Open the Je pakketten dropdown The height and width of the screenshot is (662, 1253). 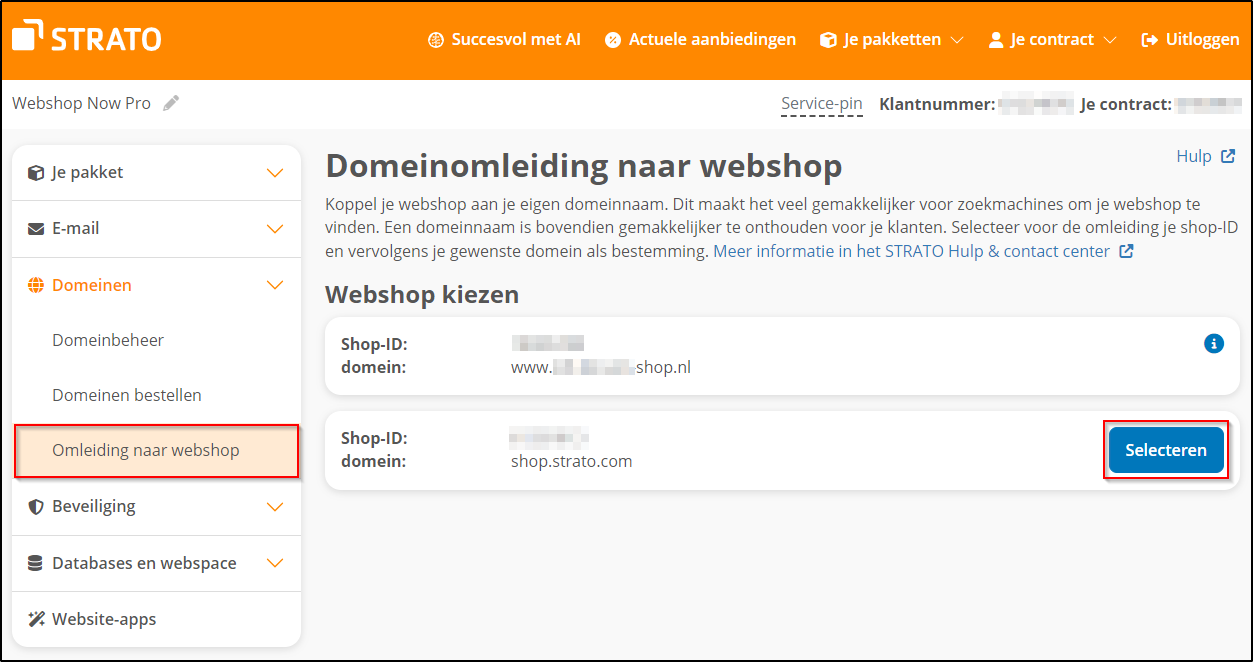click(x=889, y=39)
